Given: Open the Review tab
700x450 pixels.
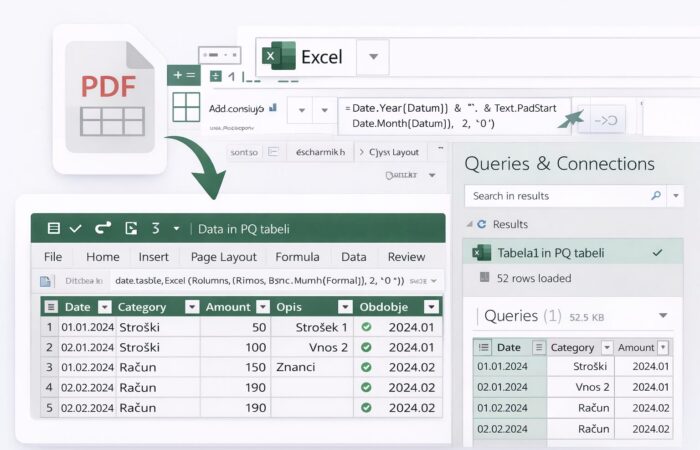Looking at the screenshot, I should [x=406, y=257].
